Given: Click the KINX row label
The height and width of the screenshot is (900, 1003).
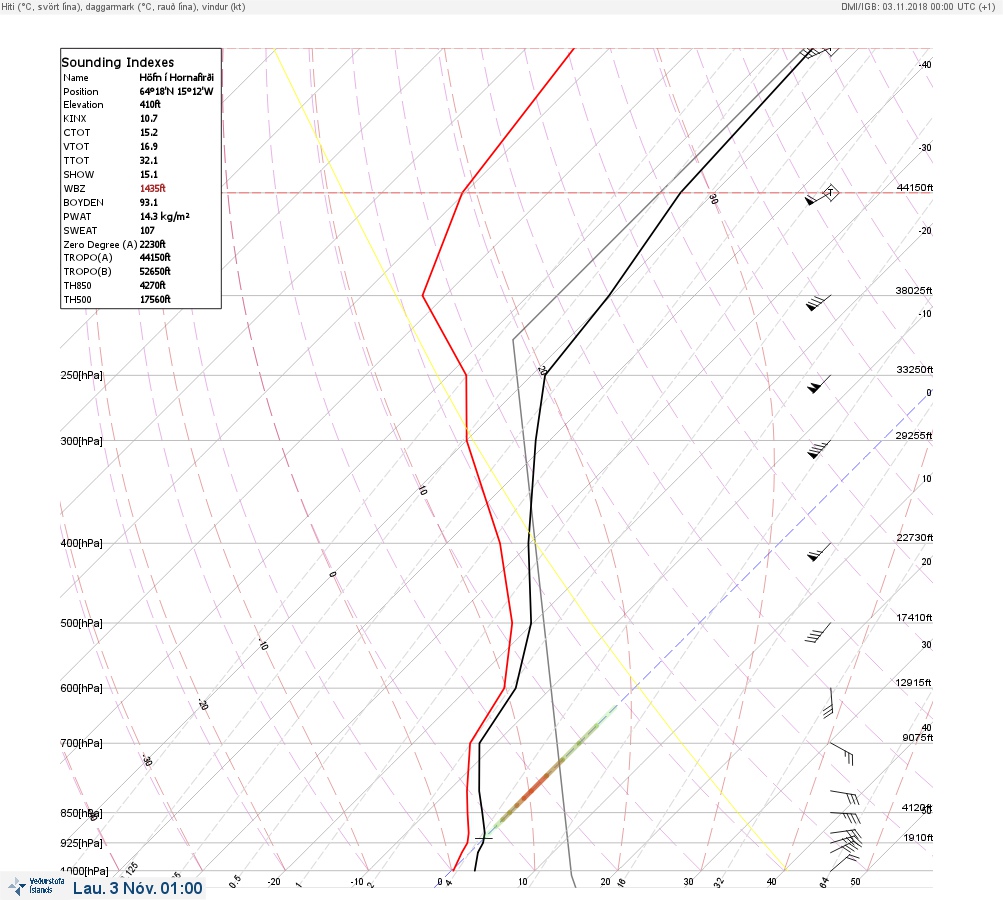Looking at the screenshot, I should click(75, 118).
